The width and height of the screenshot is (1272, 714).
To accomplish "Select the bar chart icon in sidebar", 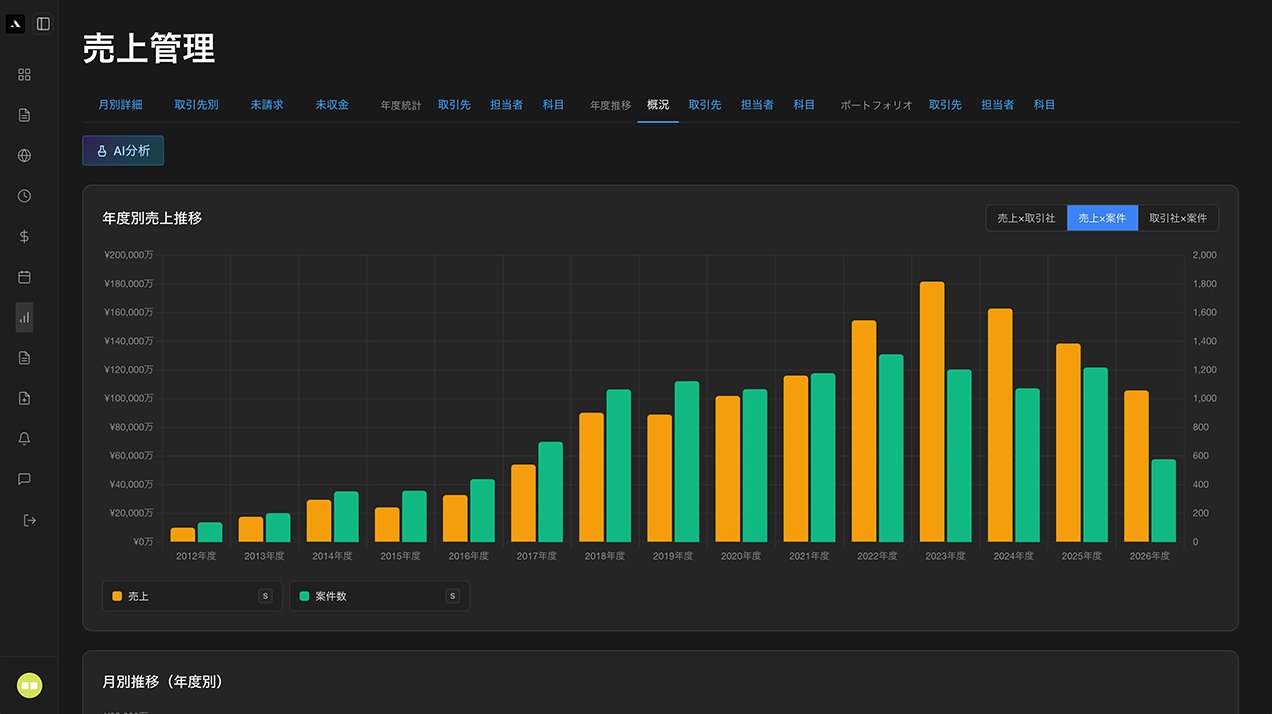I will pyautogui.click(x=24, y=317).
